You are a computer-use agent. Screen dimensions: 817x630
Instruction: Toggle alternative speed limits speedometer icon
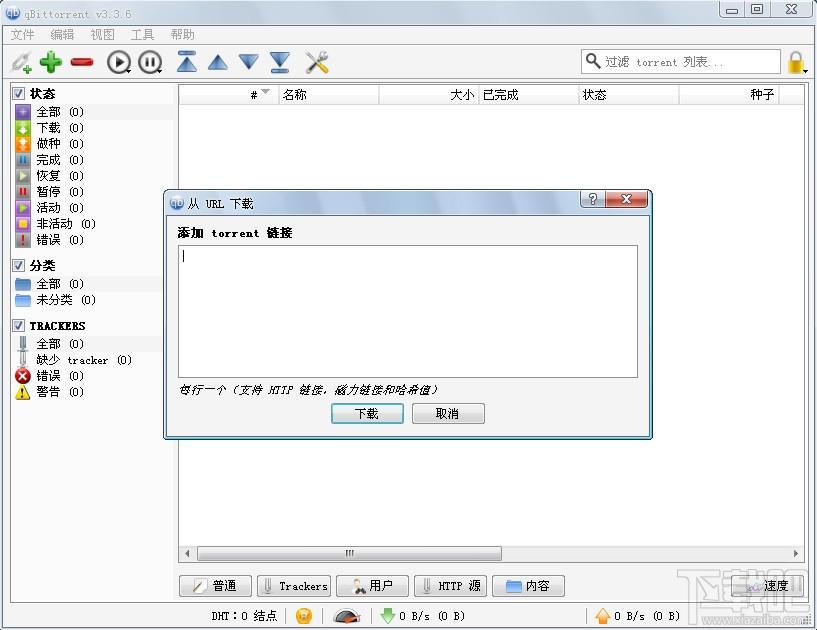(346, 616)
